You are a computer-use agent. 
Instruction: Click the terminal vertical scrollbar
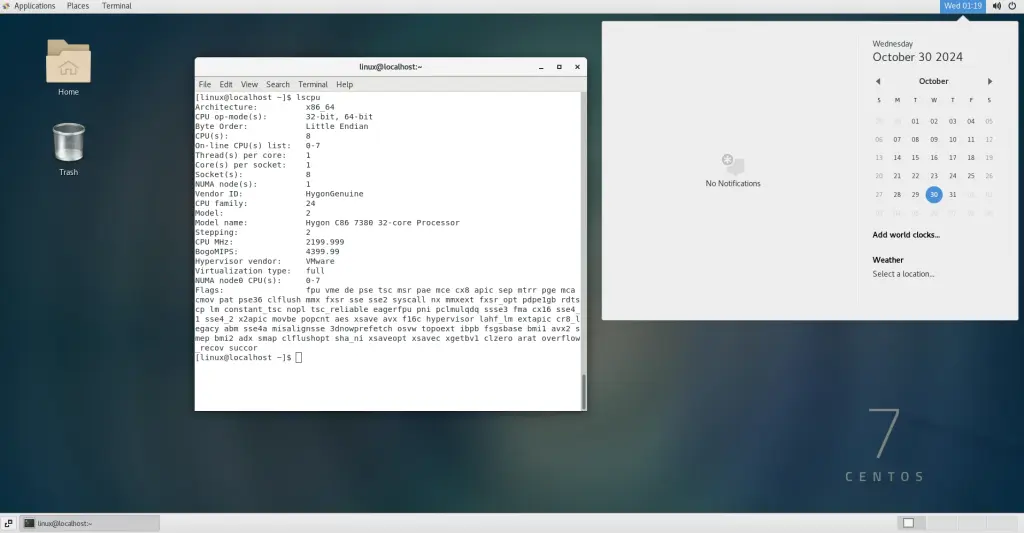click(x=583, y=390)
